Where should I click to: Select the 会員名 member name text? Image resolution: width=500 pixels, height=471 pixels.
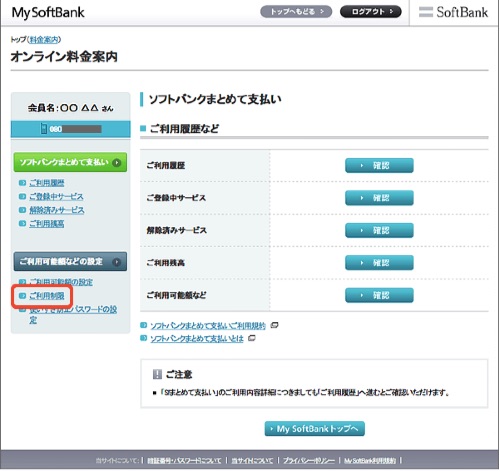(x=70, y=108)
